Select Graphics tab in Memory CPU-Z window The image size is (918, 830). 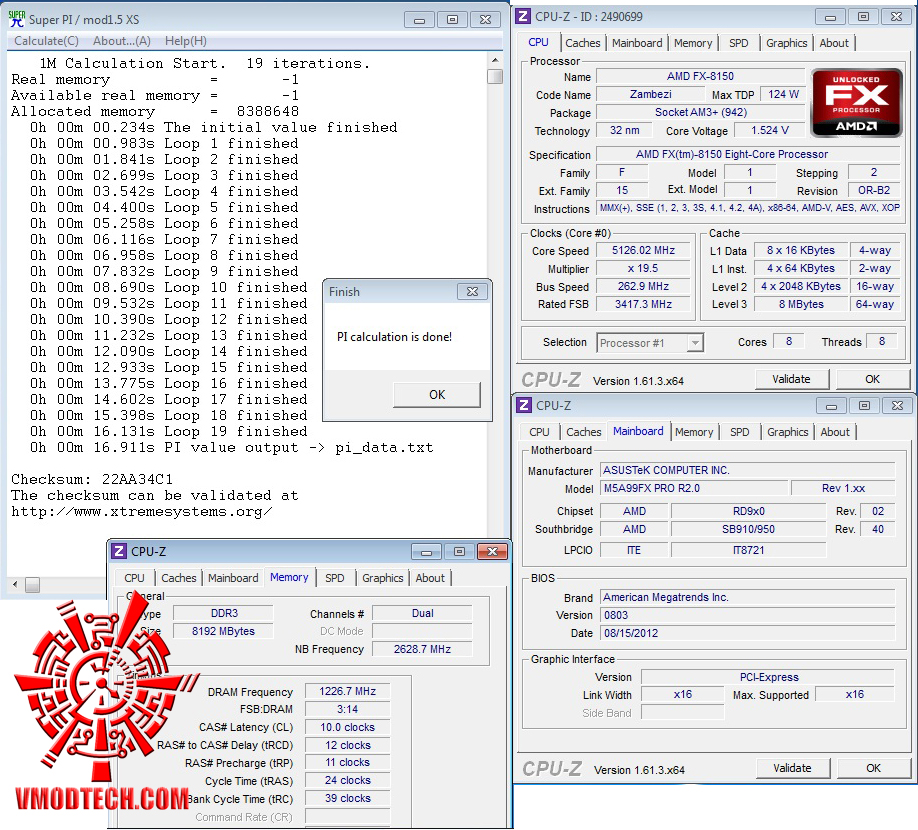click(382, 578)
